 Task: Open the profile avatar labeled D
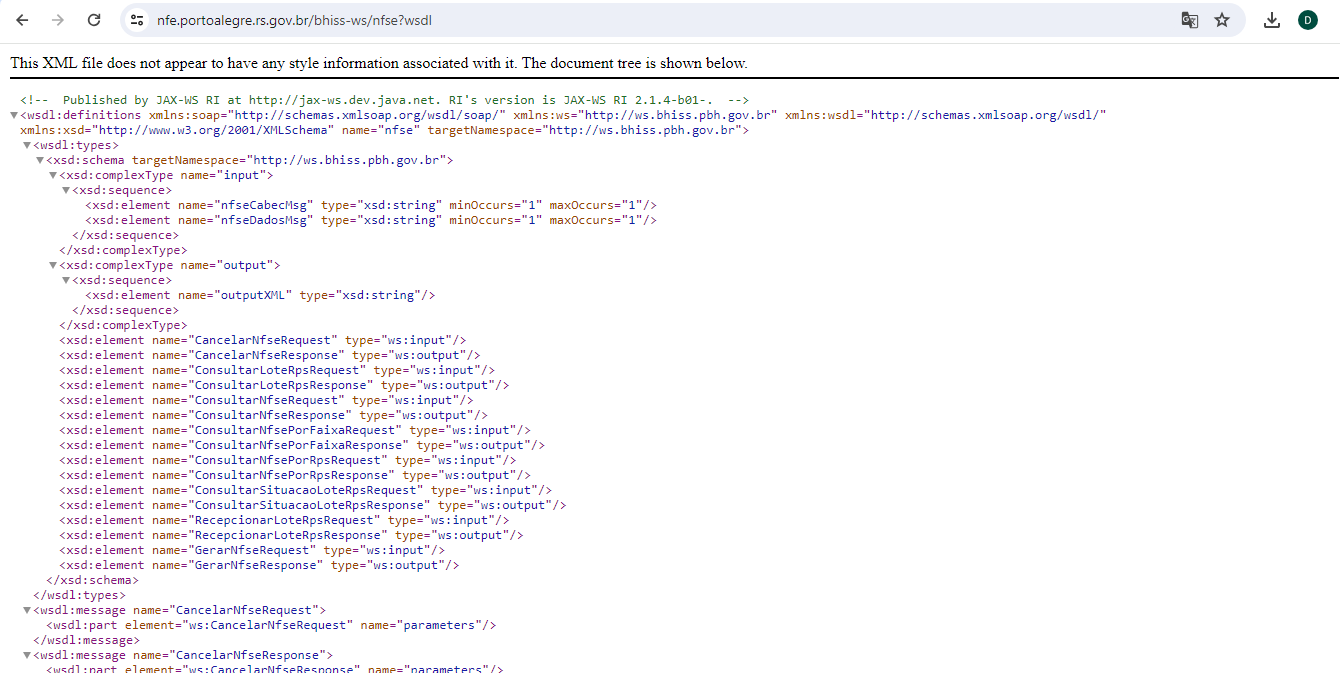pyautogui.click(x=1308, y=20)
